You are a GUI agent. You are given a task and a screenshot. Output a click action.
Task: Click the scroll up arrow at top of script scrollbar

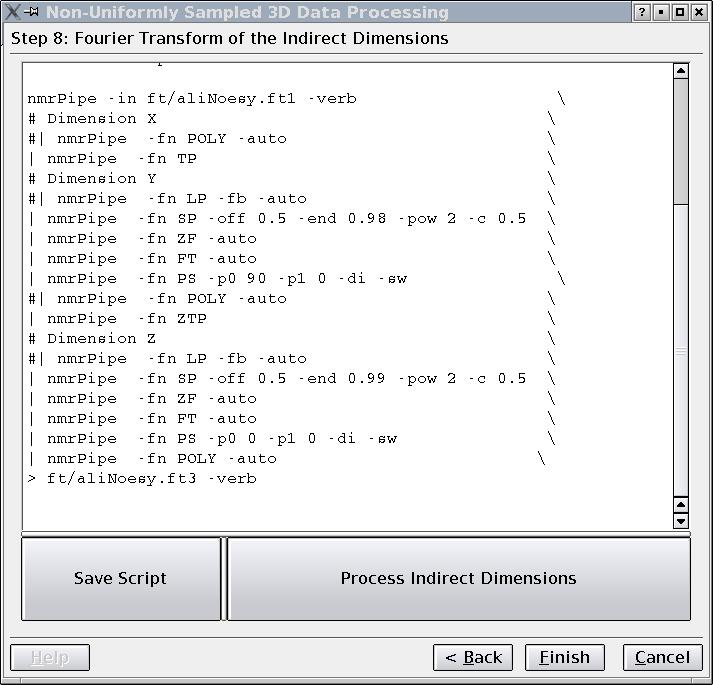click(x=681, y=71)
